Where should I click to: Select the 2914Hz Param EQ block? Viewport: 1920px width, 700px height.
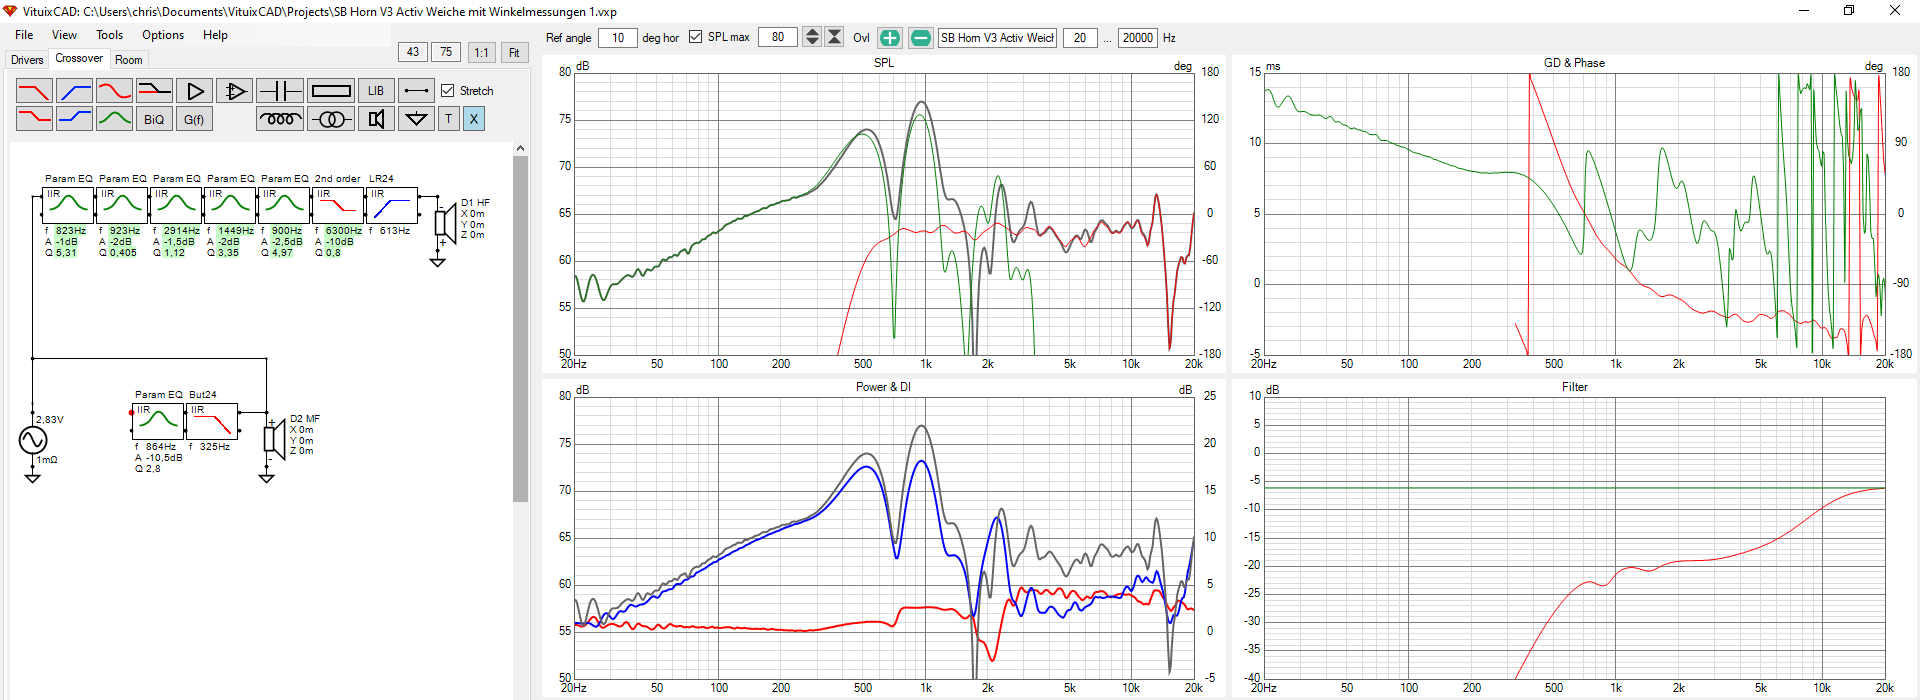(x=176, y=205)
